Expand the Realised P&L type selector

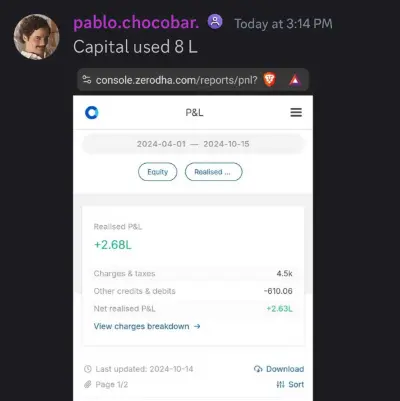(x=213, y=172)
